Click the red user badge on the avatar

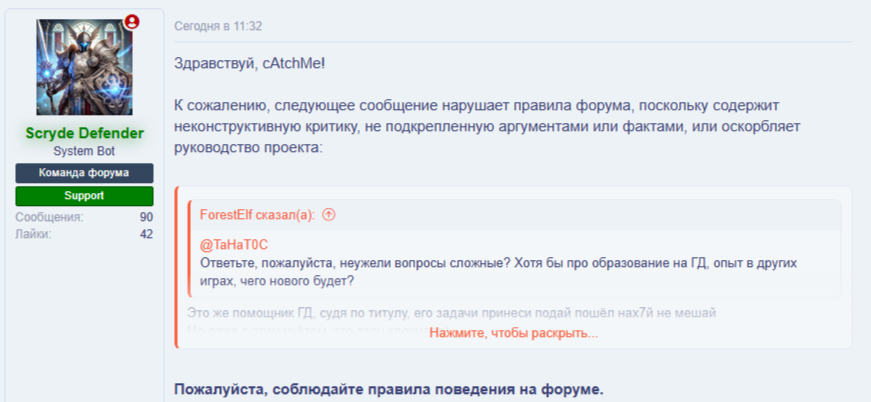pos(132,22)
